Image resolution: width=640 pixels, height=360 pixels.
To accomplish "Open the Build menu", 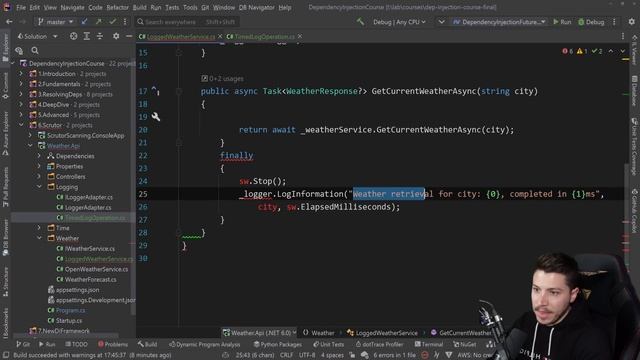I will (x=139, y=7).
